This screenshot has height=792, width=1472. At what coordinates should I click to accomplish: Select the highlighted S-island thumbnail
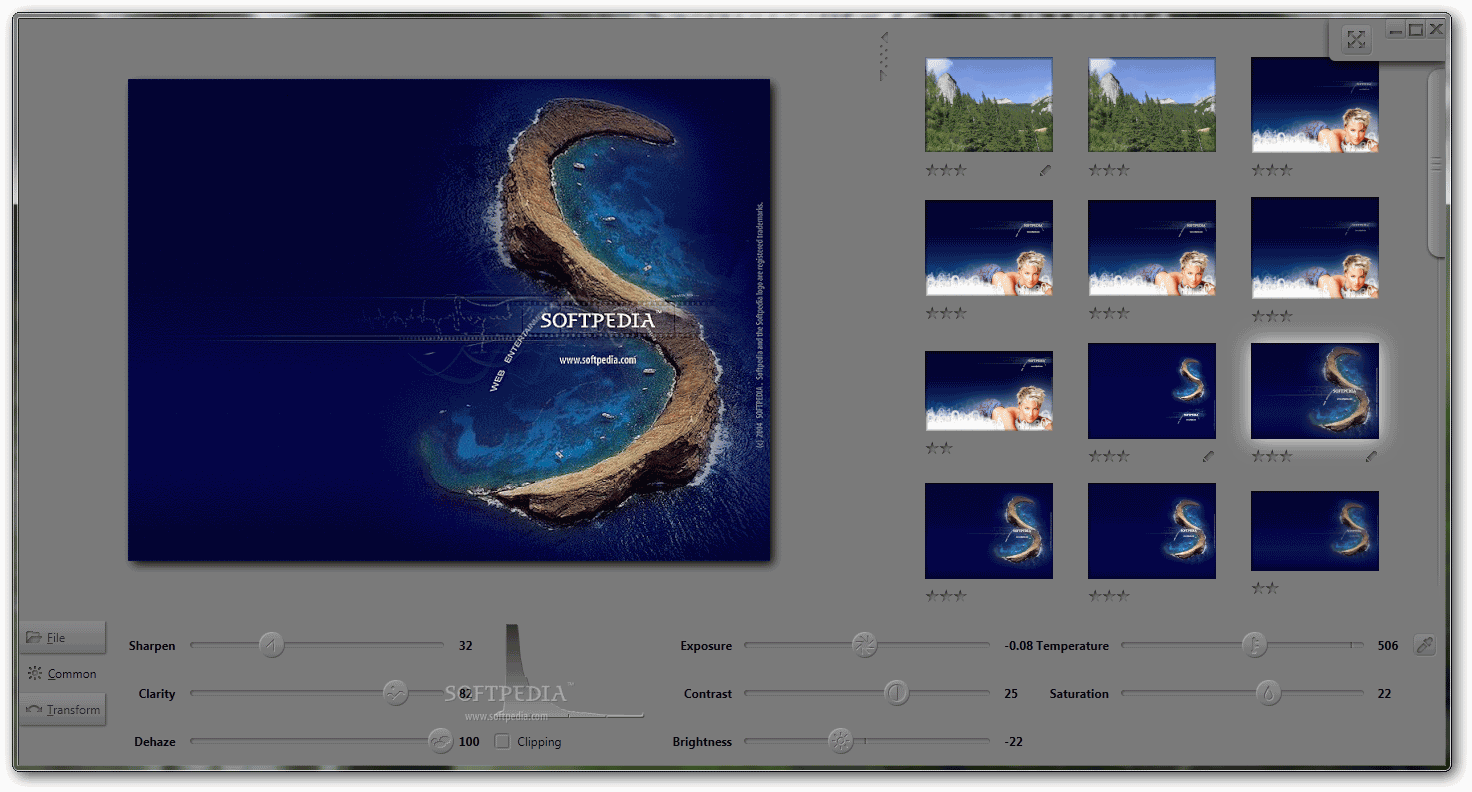(x=1315, y=391)
